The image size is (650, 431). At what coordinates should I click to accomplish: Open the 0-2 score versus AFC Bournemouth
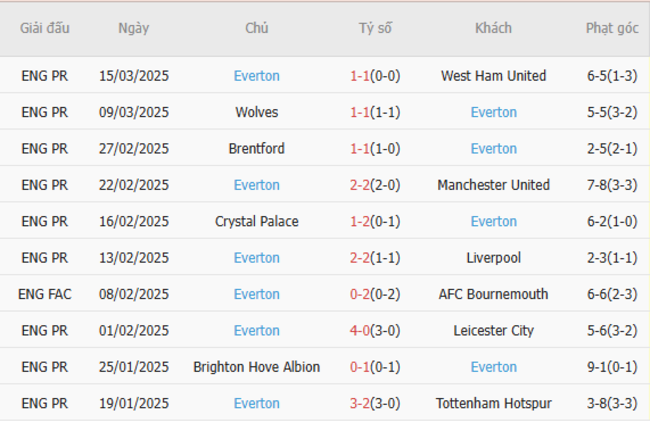(360, 294)
